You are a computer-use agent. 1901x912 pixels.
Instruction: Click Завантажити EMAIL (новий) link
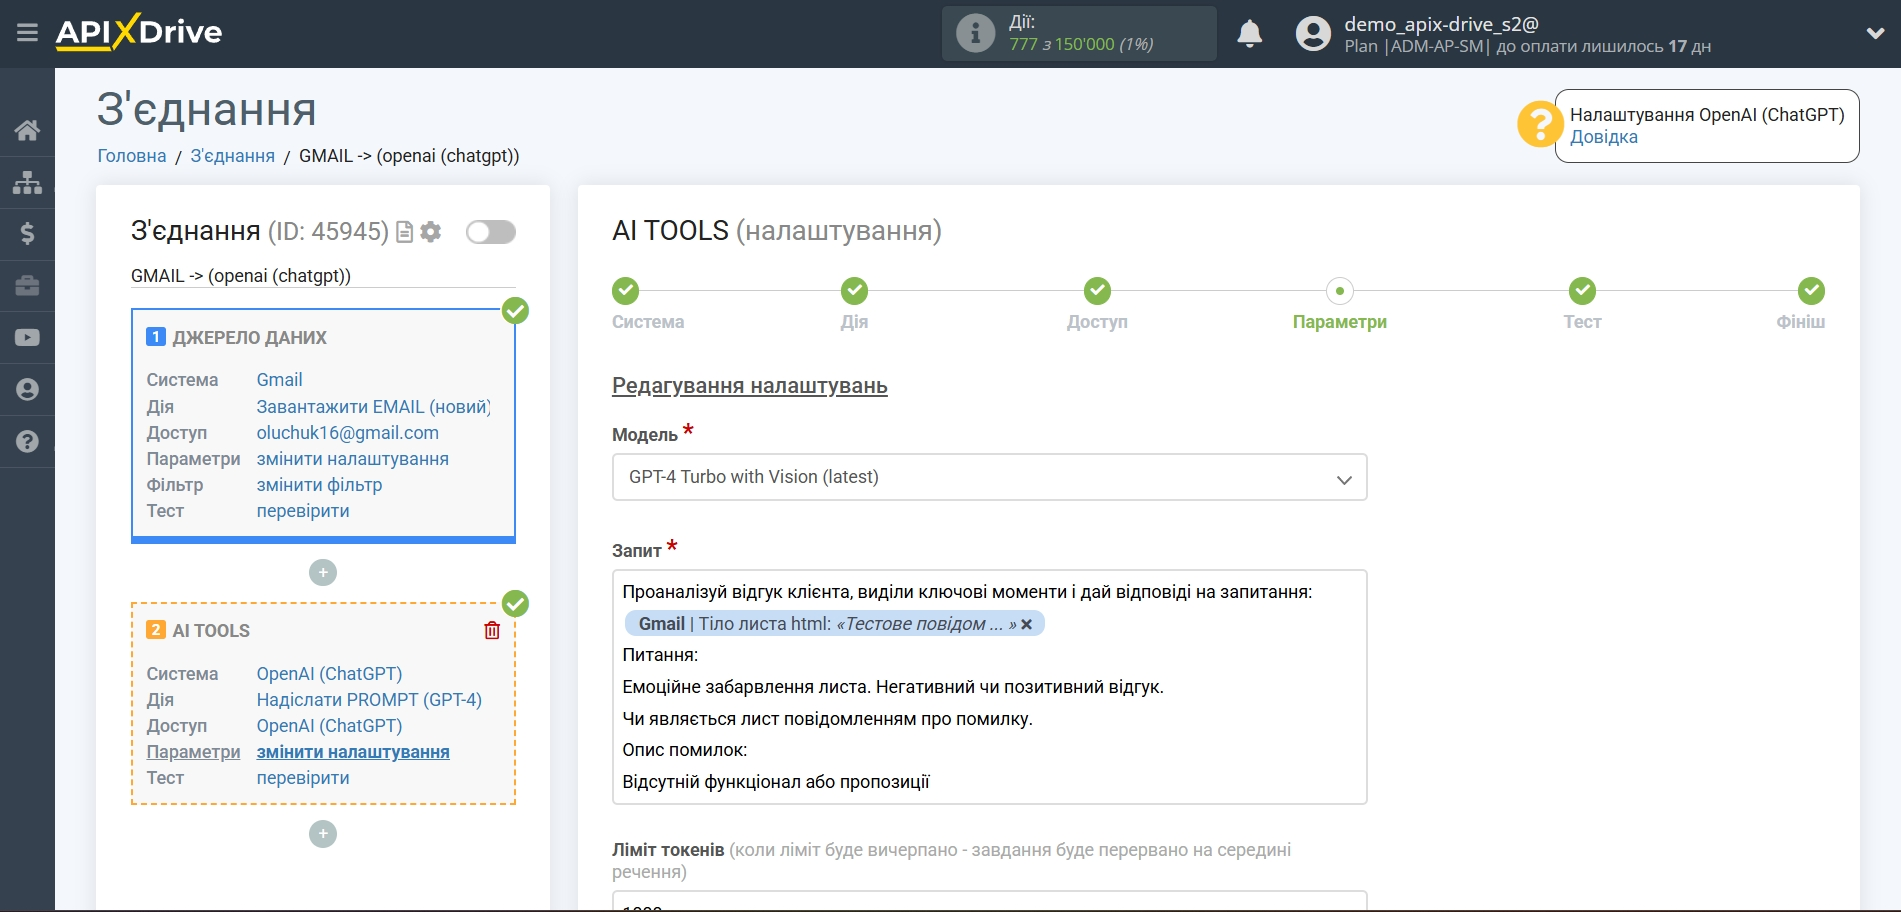pos(373,407)
